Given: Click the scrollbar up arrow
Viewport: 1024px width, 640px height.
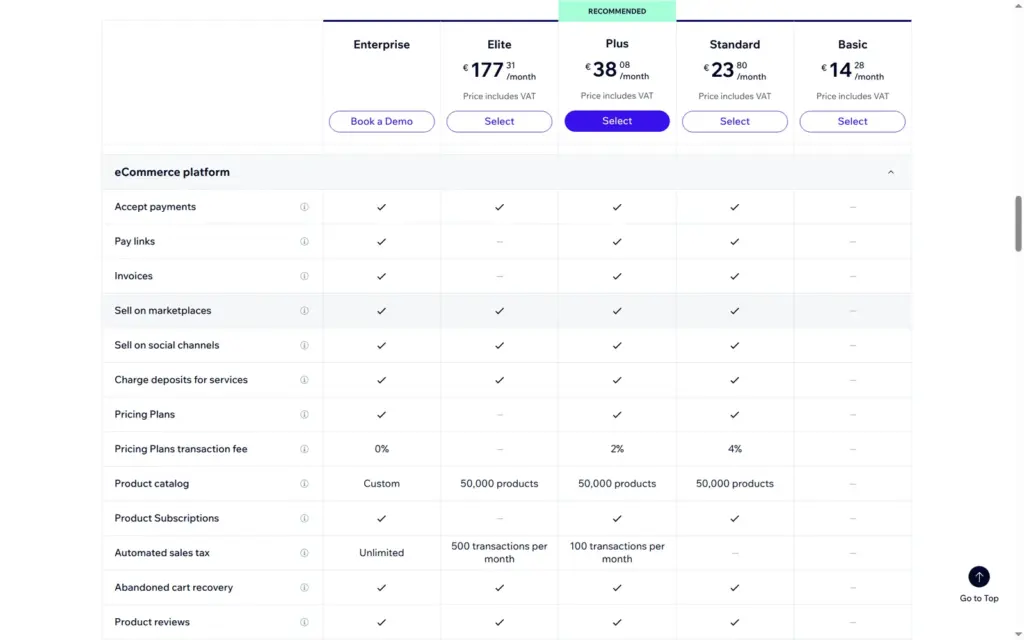Looking at the screenshot, I should (1017, 5).
